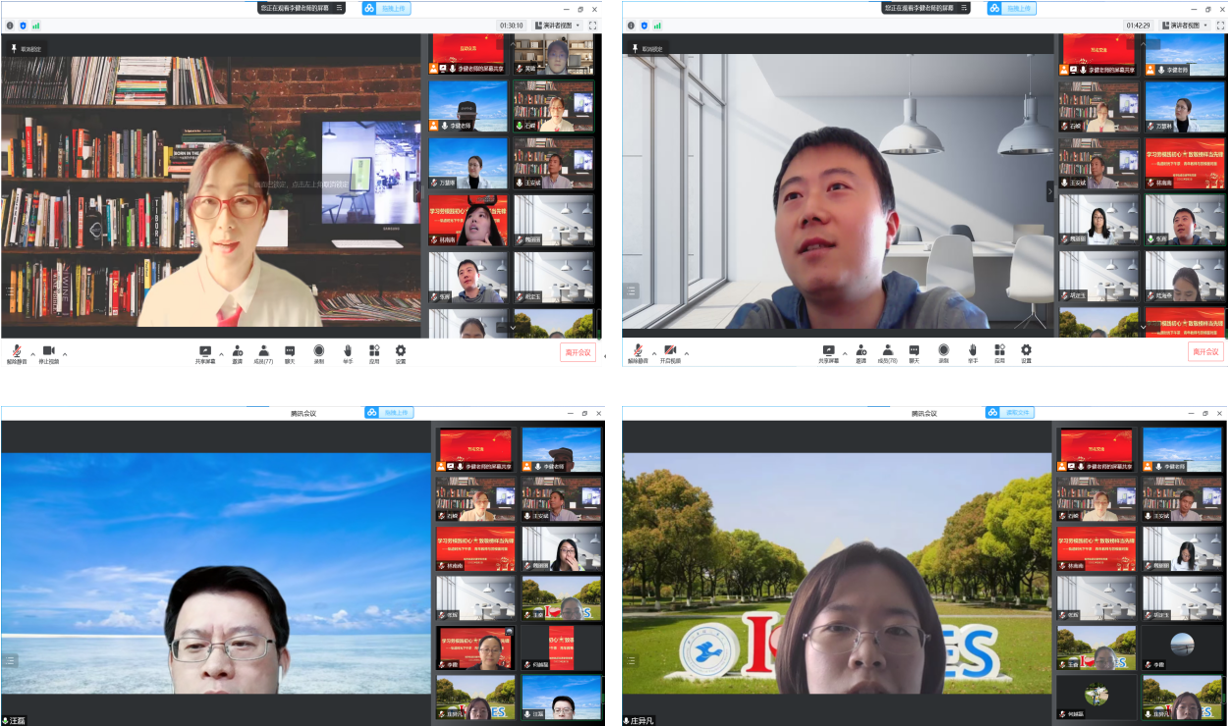Expand audio options arrow beside top-left mute button
This screenshot has width=1228, height=726.
pos(32,353)
